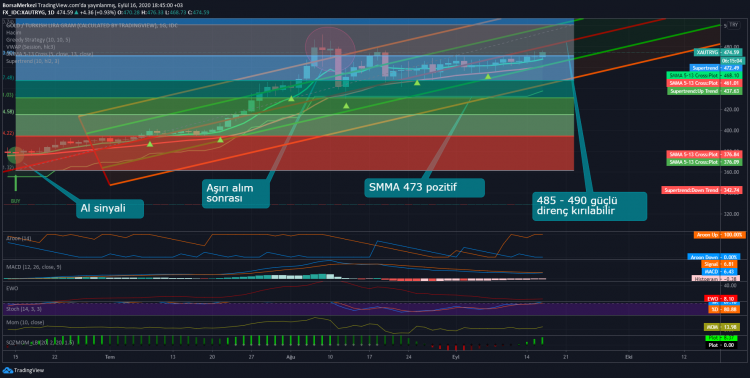Click the green circle marker at chart start
This screenshot has width=750, height=378.
tap(16, 155)
